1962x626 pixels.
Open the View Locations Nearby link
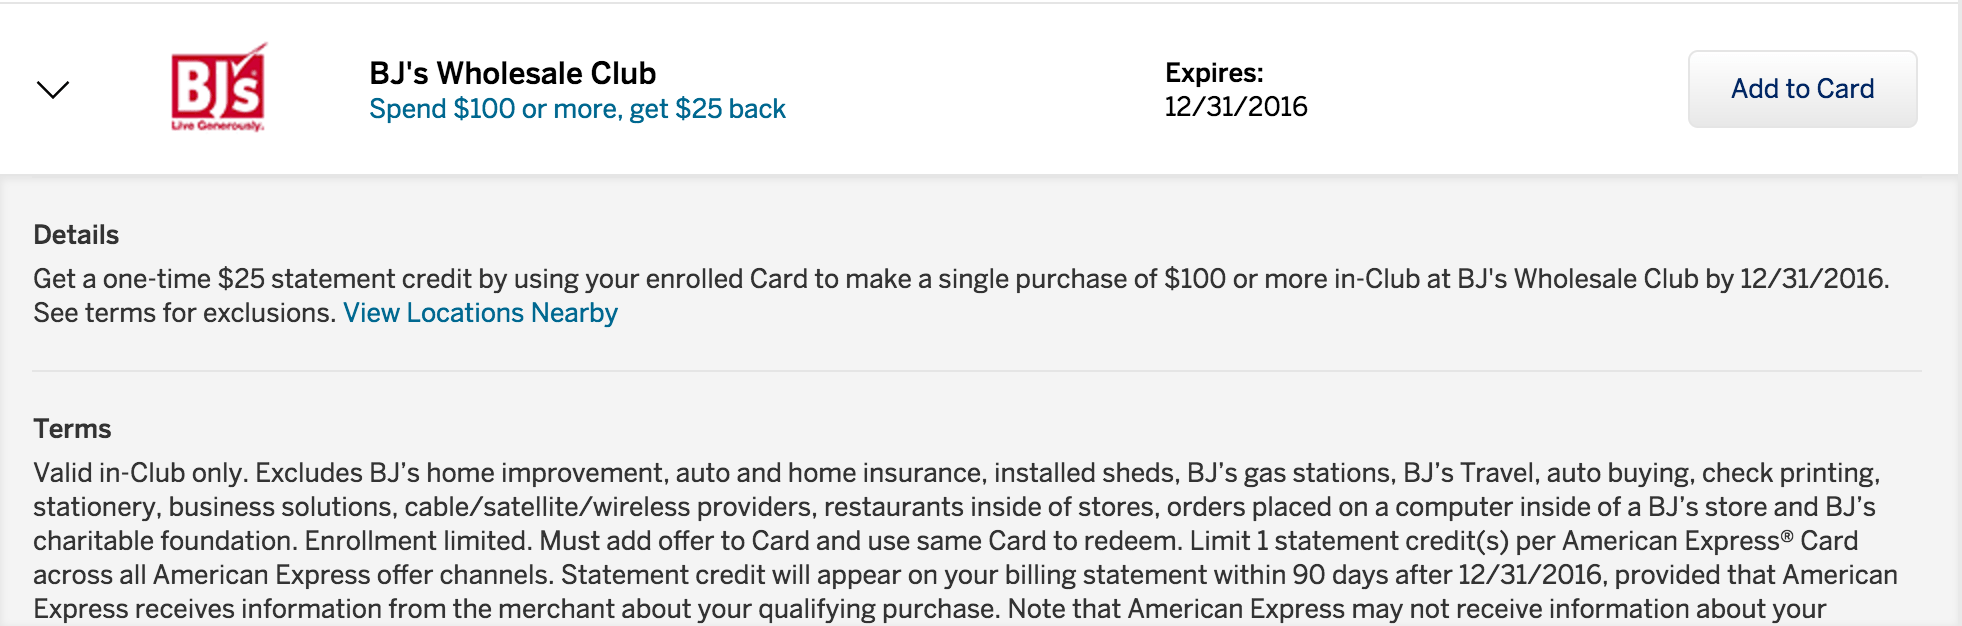click(x=480, y=313)
